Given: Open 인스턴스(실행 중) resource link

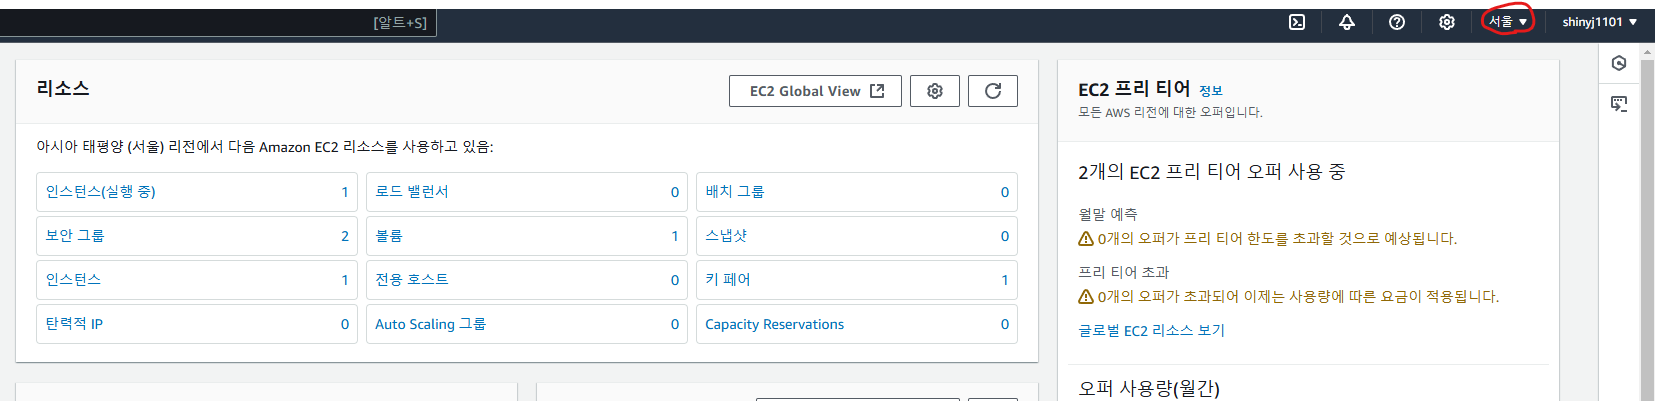Looking at the screenshot, I should pos(101,191).
